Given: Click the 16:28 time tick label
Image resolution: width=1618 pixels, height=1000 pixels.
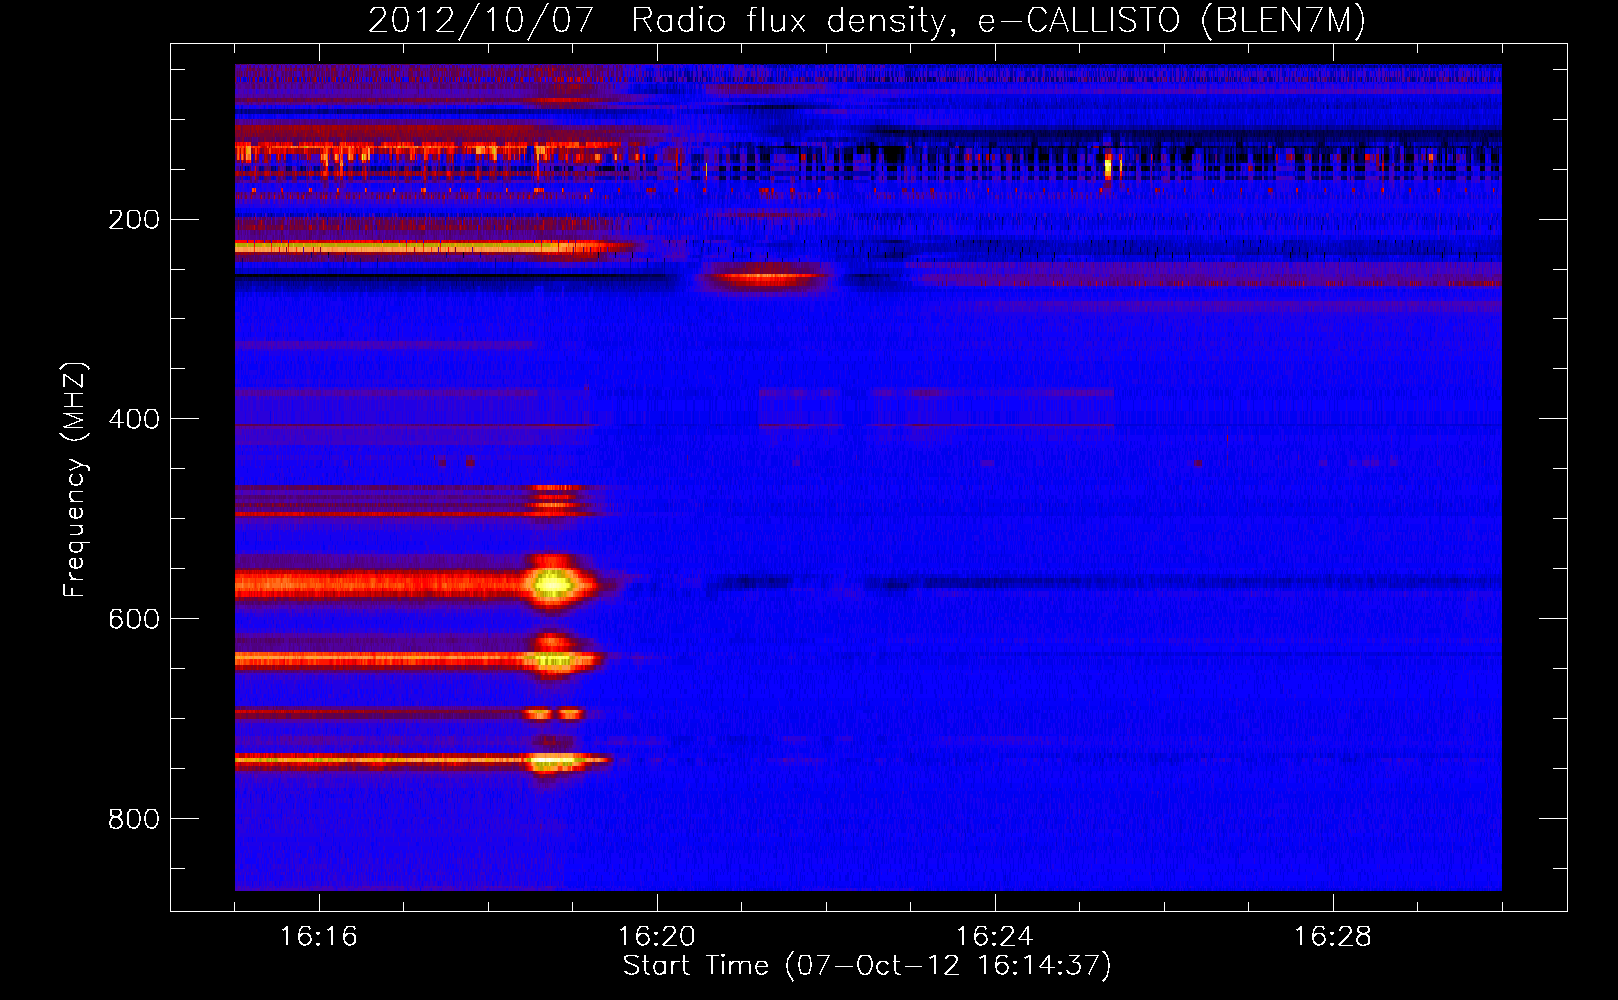Looking at the screenshot, I should coord(1333,936).
